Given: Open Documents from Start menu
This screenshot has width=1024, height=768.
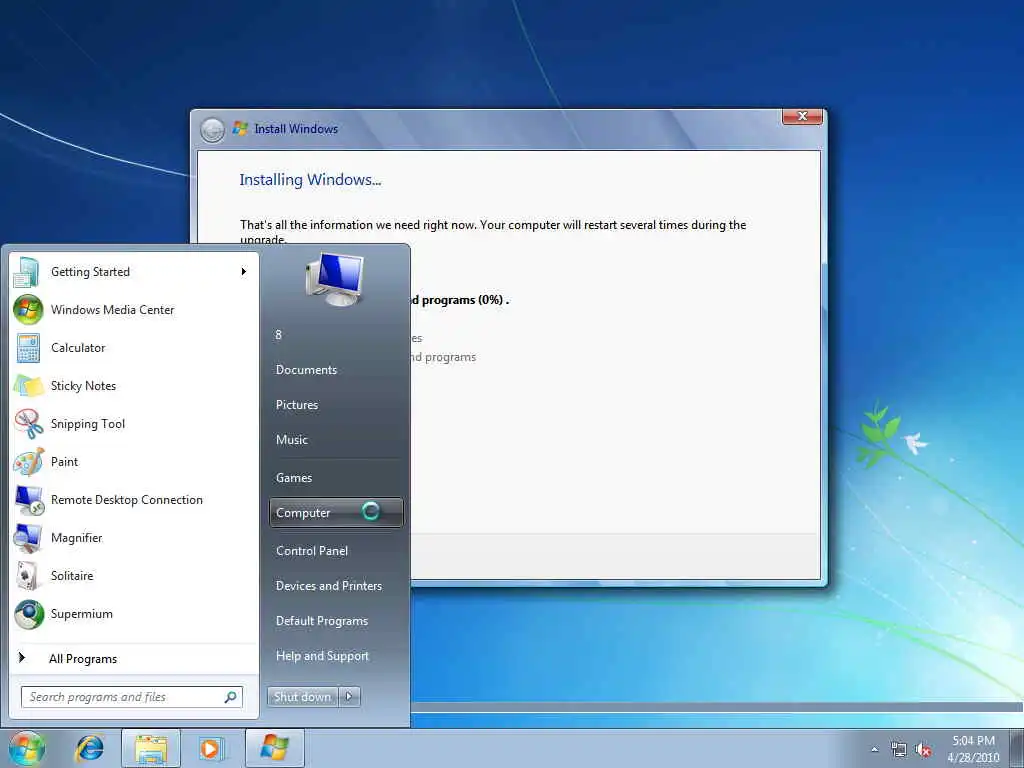Looking at the screenshot, I should coord(336,370).
